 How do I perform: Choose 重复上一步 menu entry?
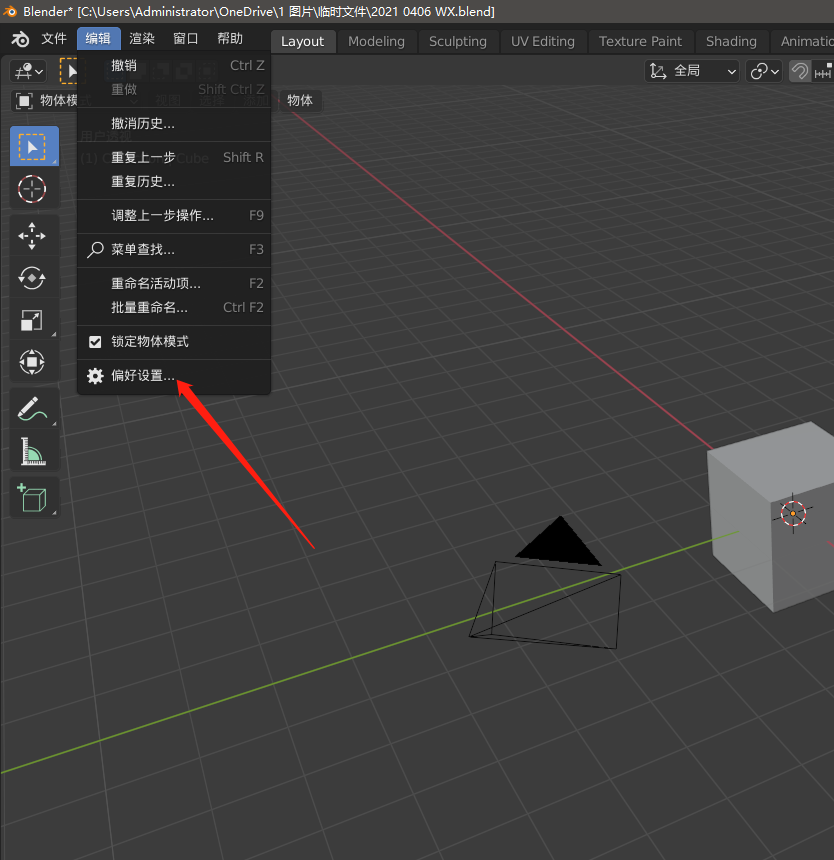click(x=174, y=157)
